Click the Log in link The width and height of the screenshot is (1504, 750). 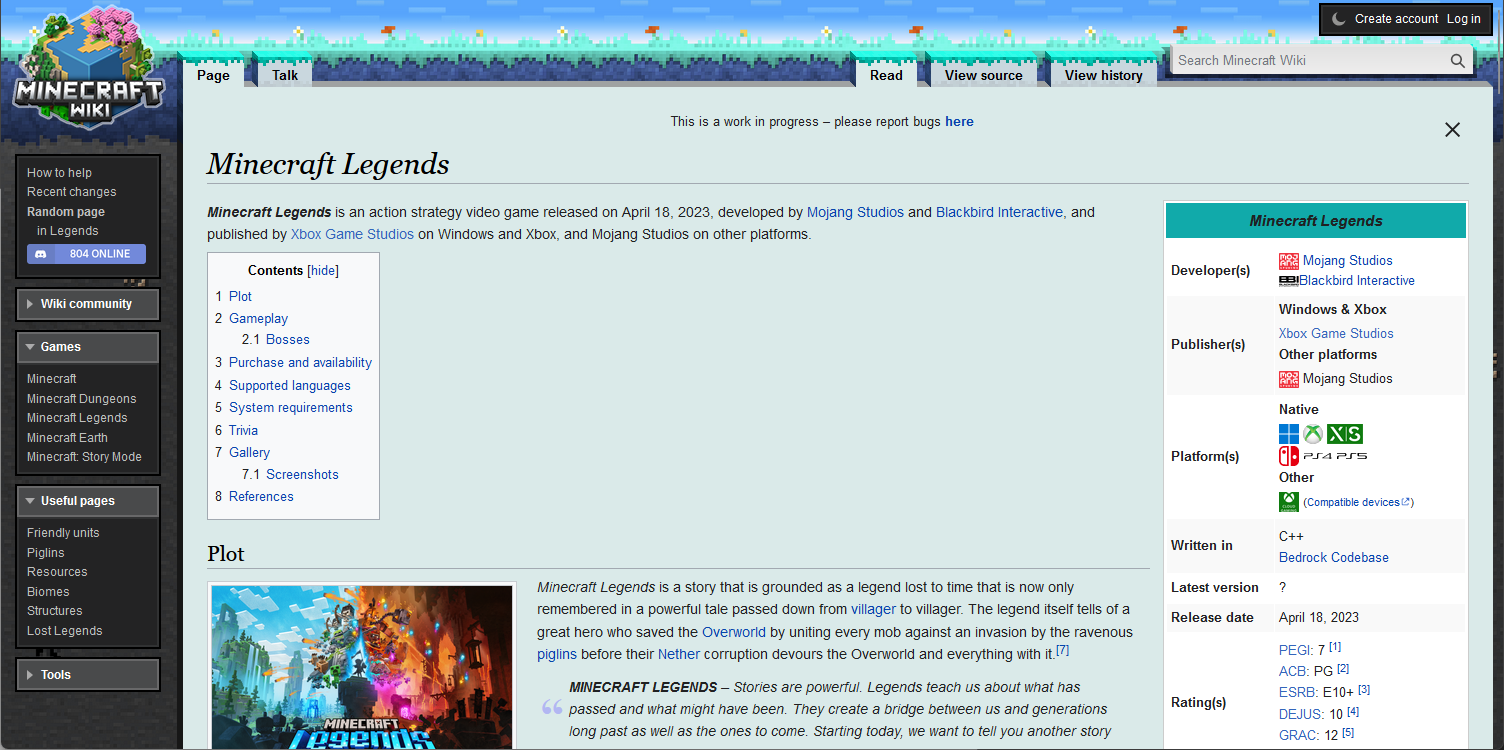1464,19
